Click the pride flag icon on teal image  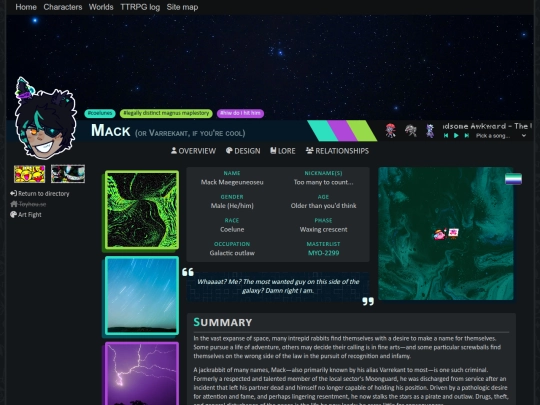coord(513,179)
